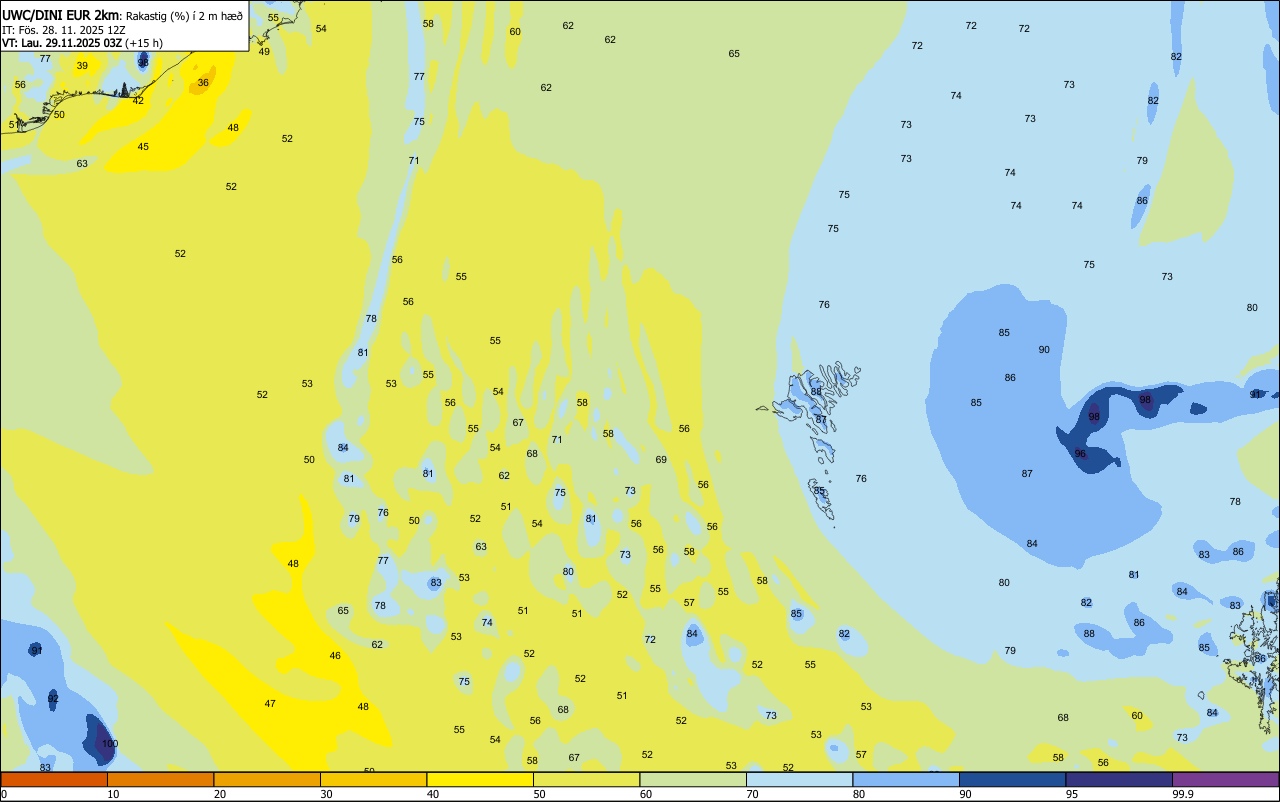
Task: Click the 90–95 dark blue legend swatch
Action: tap(1012, 779)
